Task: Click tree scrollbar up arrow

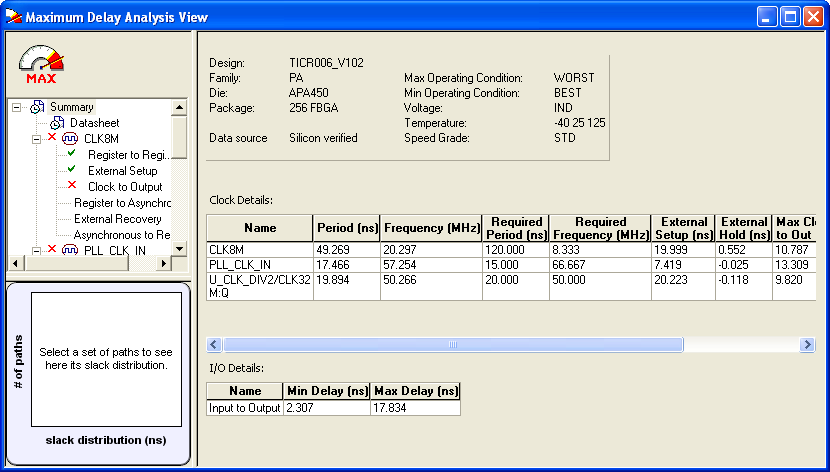Action: click(179, 107)
